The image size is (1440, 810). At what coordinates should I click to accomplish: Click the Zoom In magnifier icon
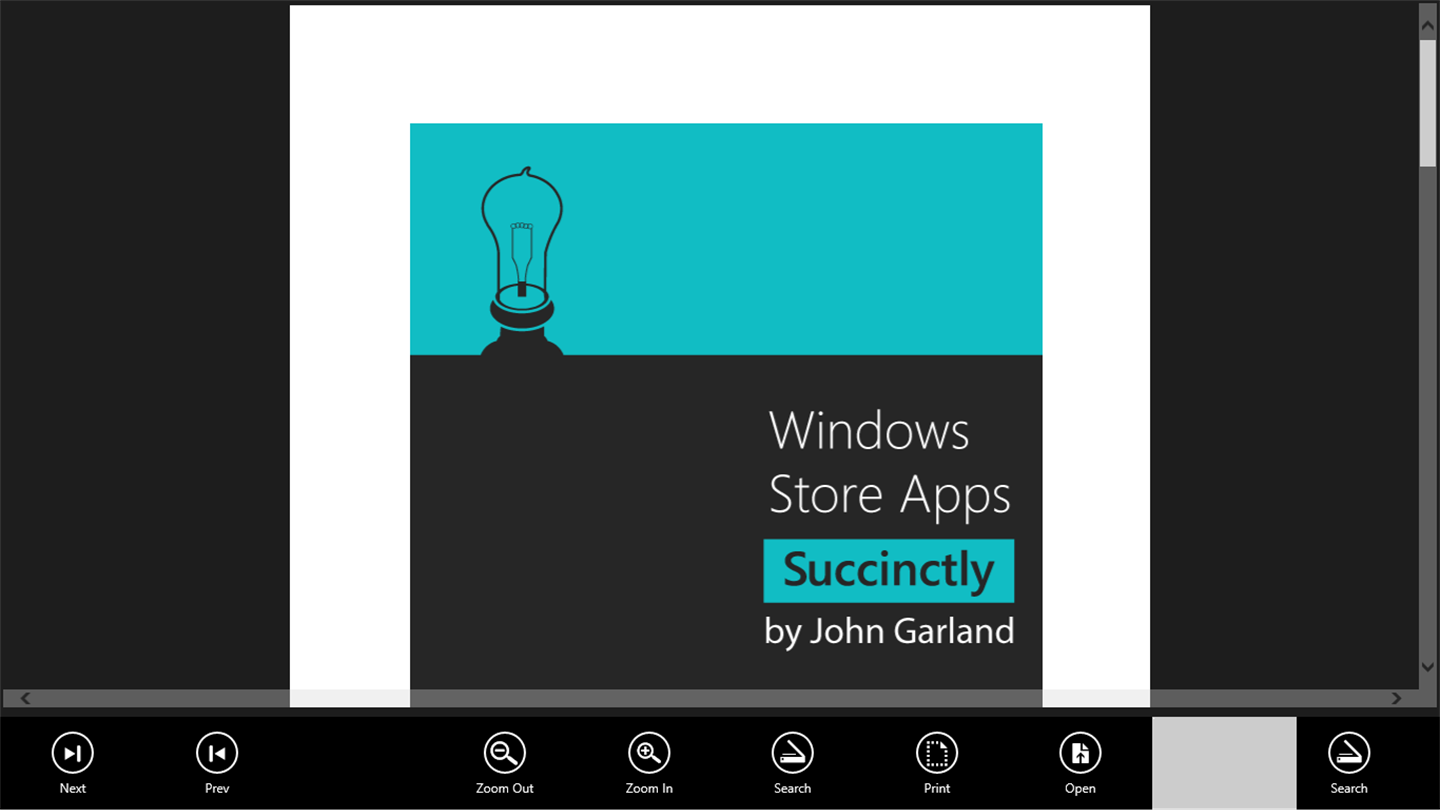(649, 754)
